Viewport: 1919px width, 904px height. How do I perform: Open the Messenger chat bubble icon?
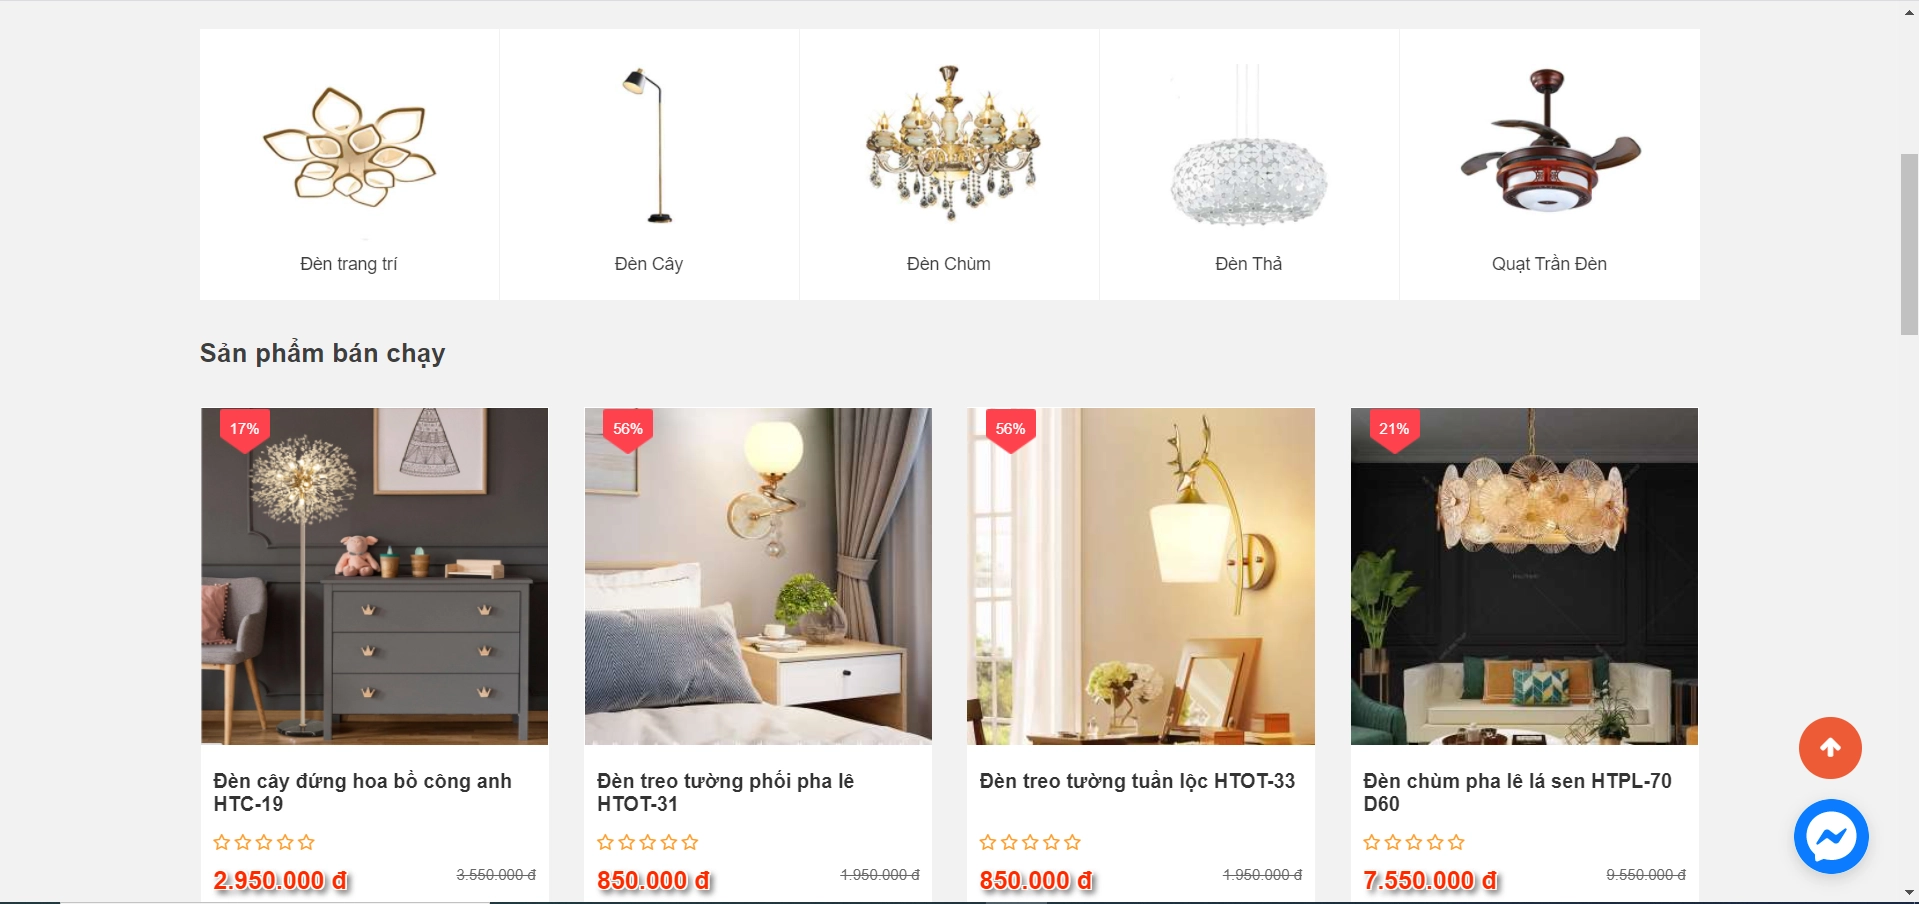pos(1831,836)
